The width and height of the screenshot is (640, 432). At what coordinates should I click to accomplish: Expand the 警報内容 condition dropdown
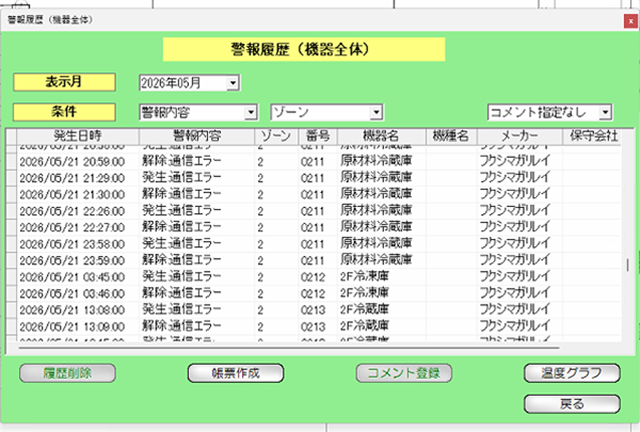(251, 112)
